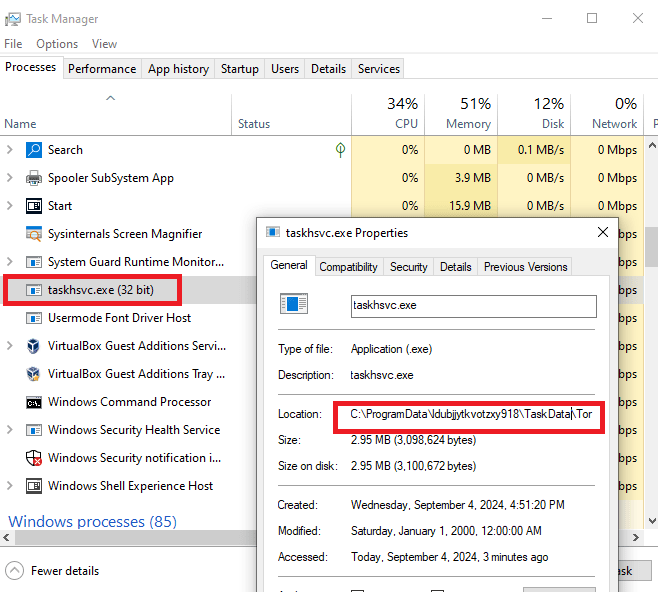Open the Security tab in Properties

coord(408,267)
